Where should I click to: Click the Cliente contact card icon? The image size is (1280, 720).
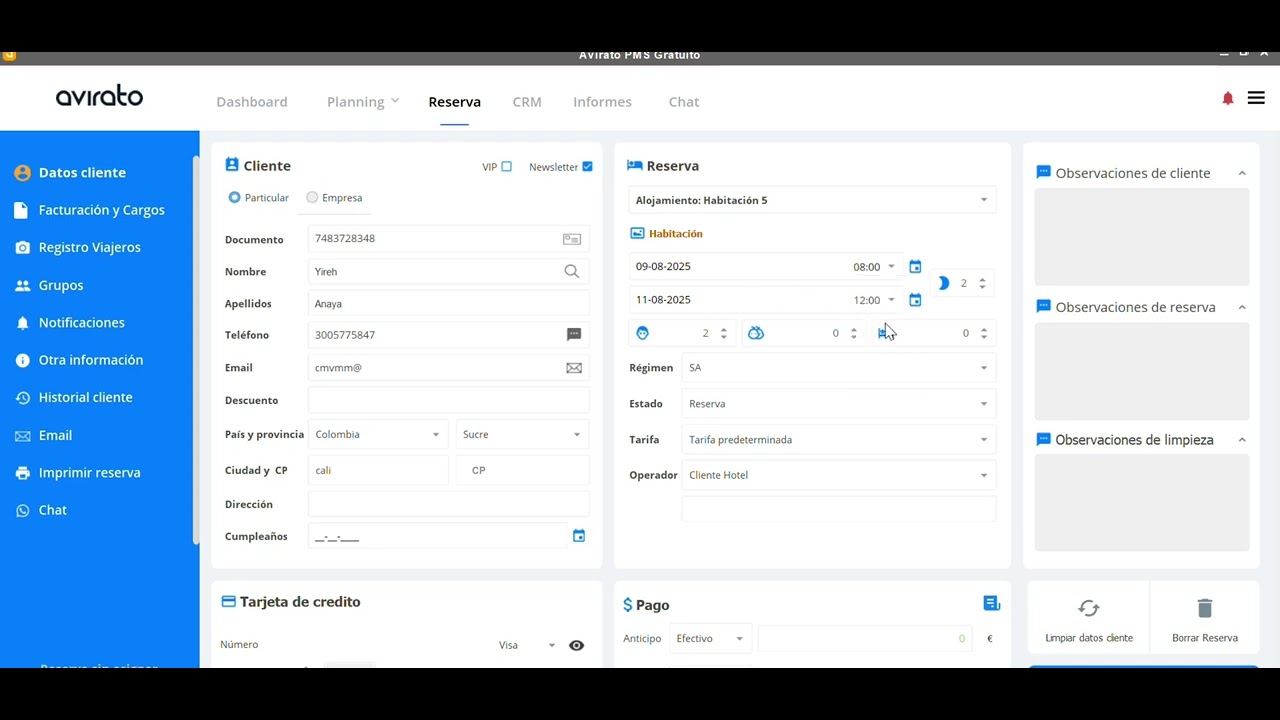[232, 165]
